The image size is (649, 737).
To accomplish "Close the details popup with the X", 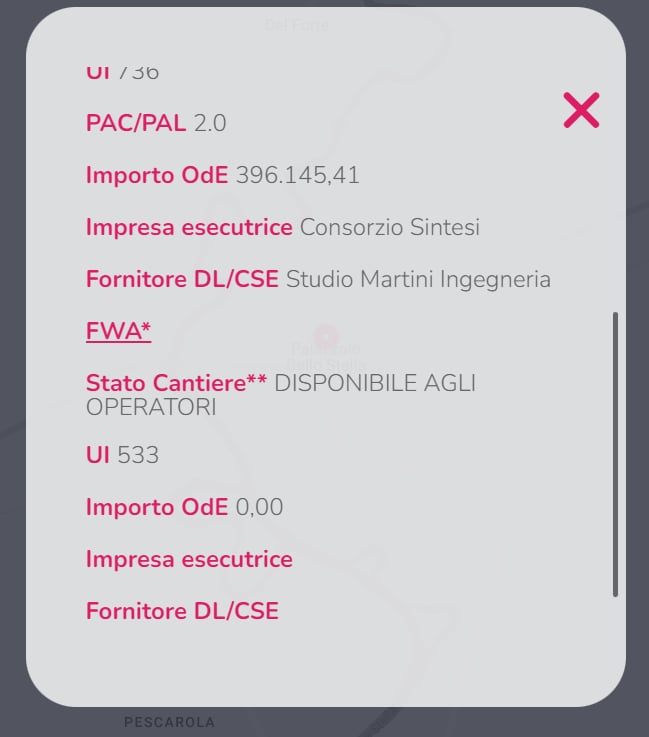I will tap(581, 110).
